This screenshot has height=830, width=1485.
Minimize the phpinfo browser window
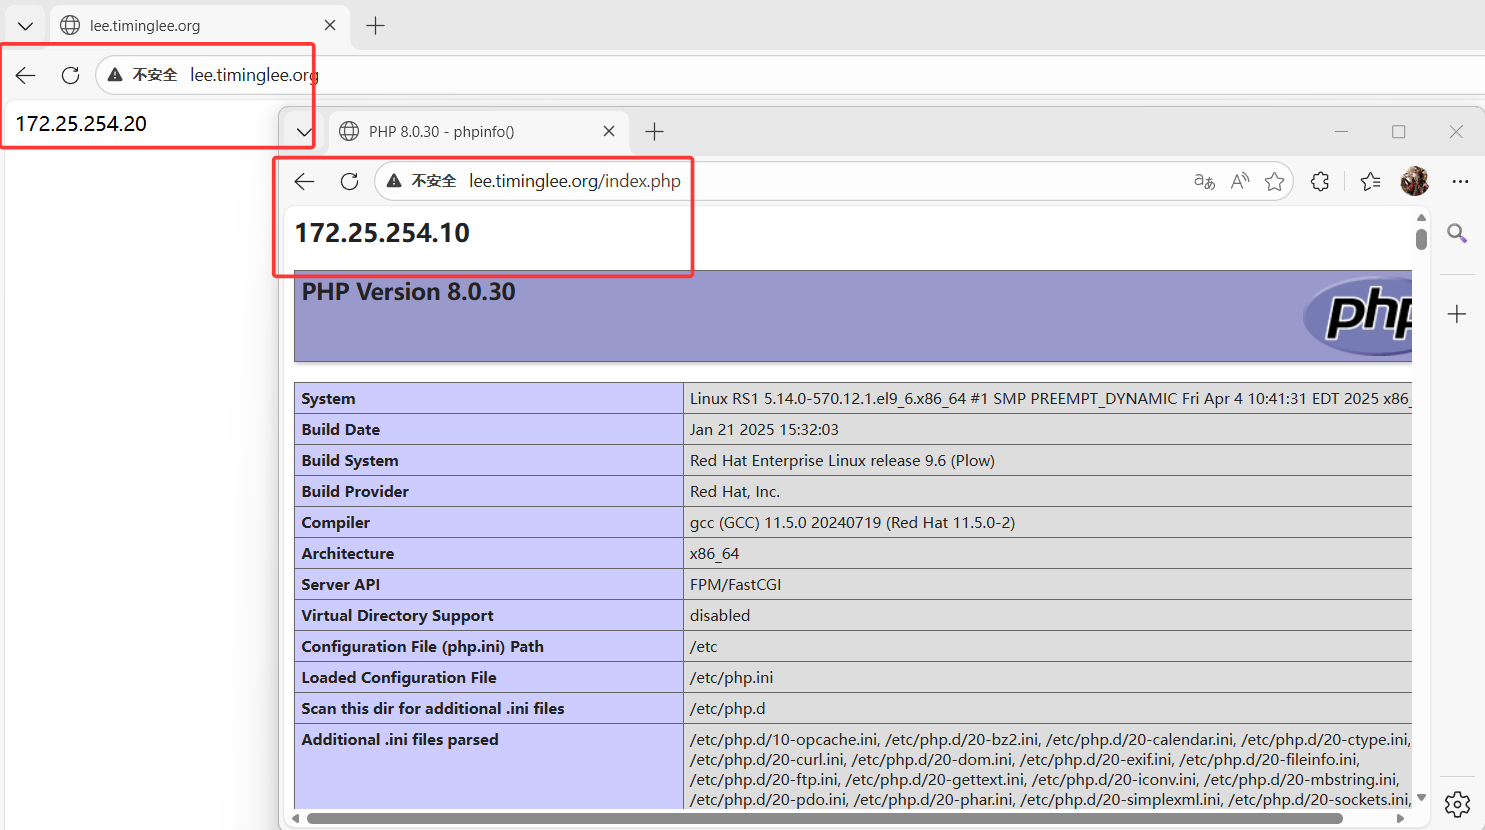[x=1342, y=132]
